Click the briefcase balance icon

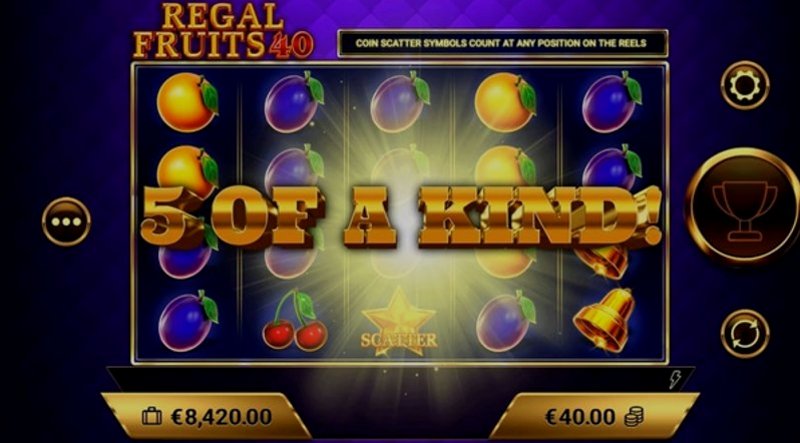(152, 417)
